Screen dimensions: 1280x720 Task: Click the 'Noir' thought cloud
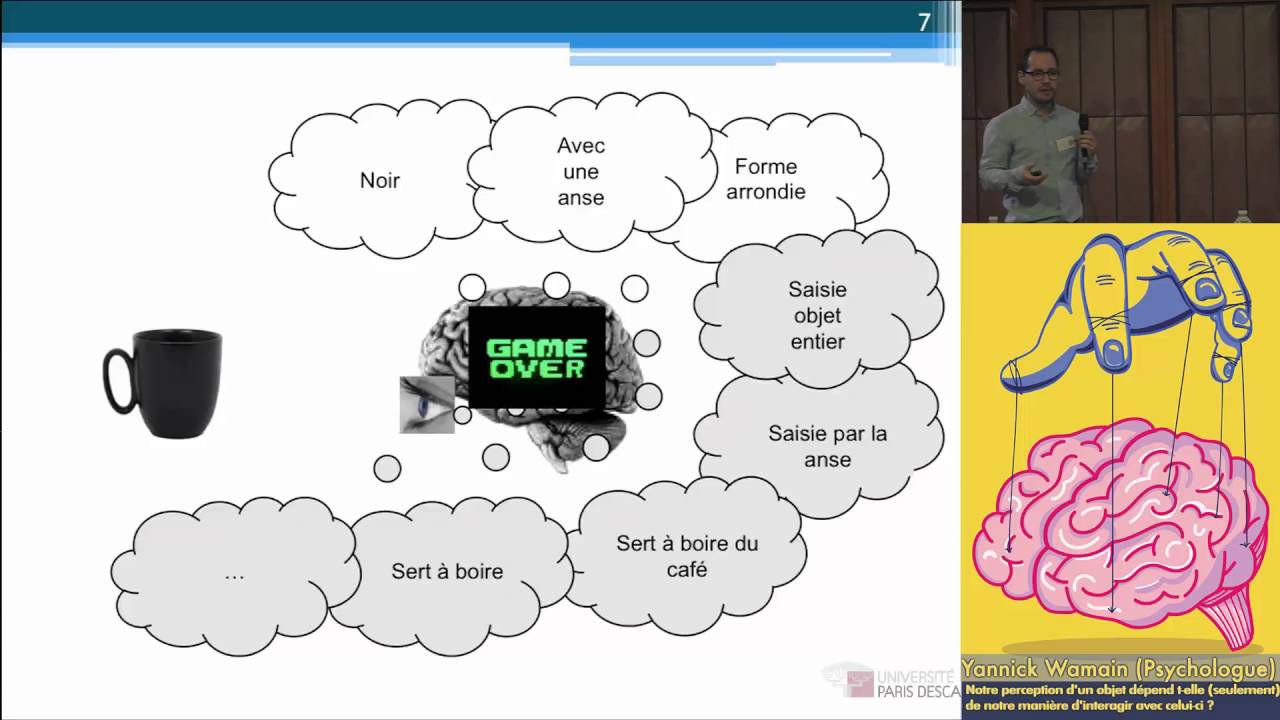(380, 181)
